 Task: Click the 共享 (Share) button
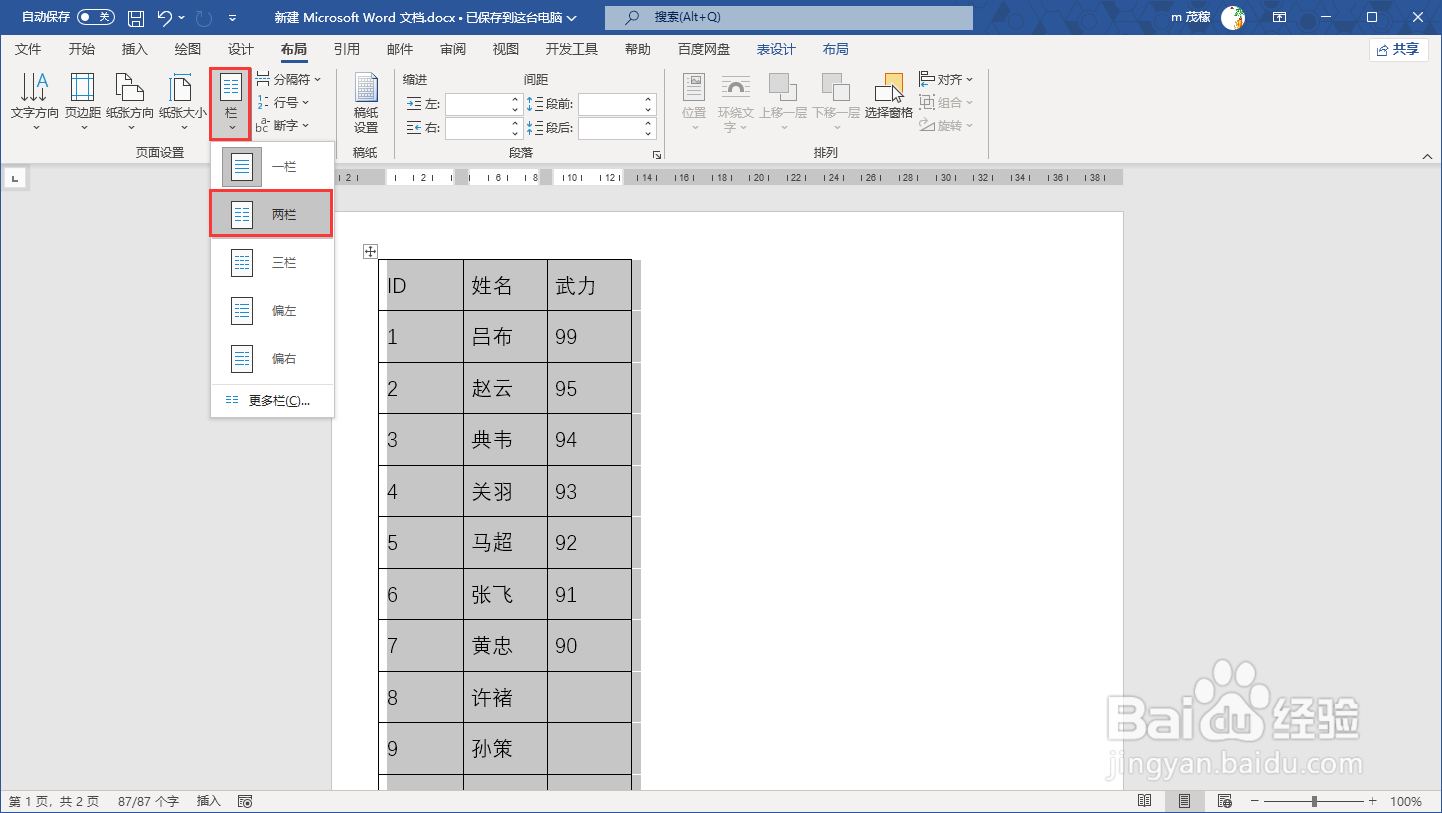1399,47
